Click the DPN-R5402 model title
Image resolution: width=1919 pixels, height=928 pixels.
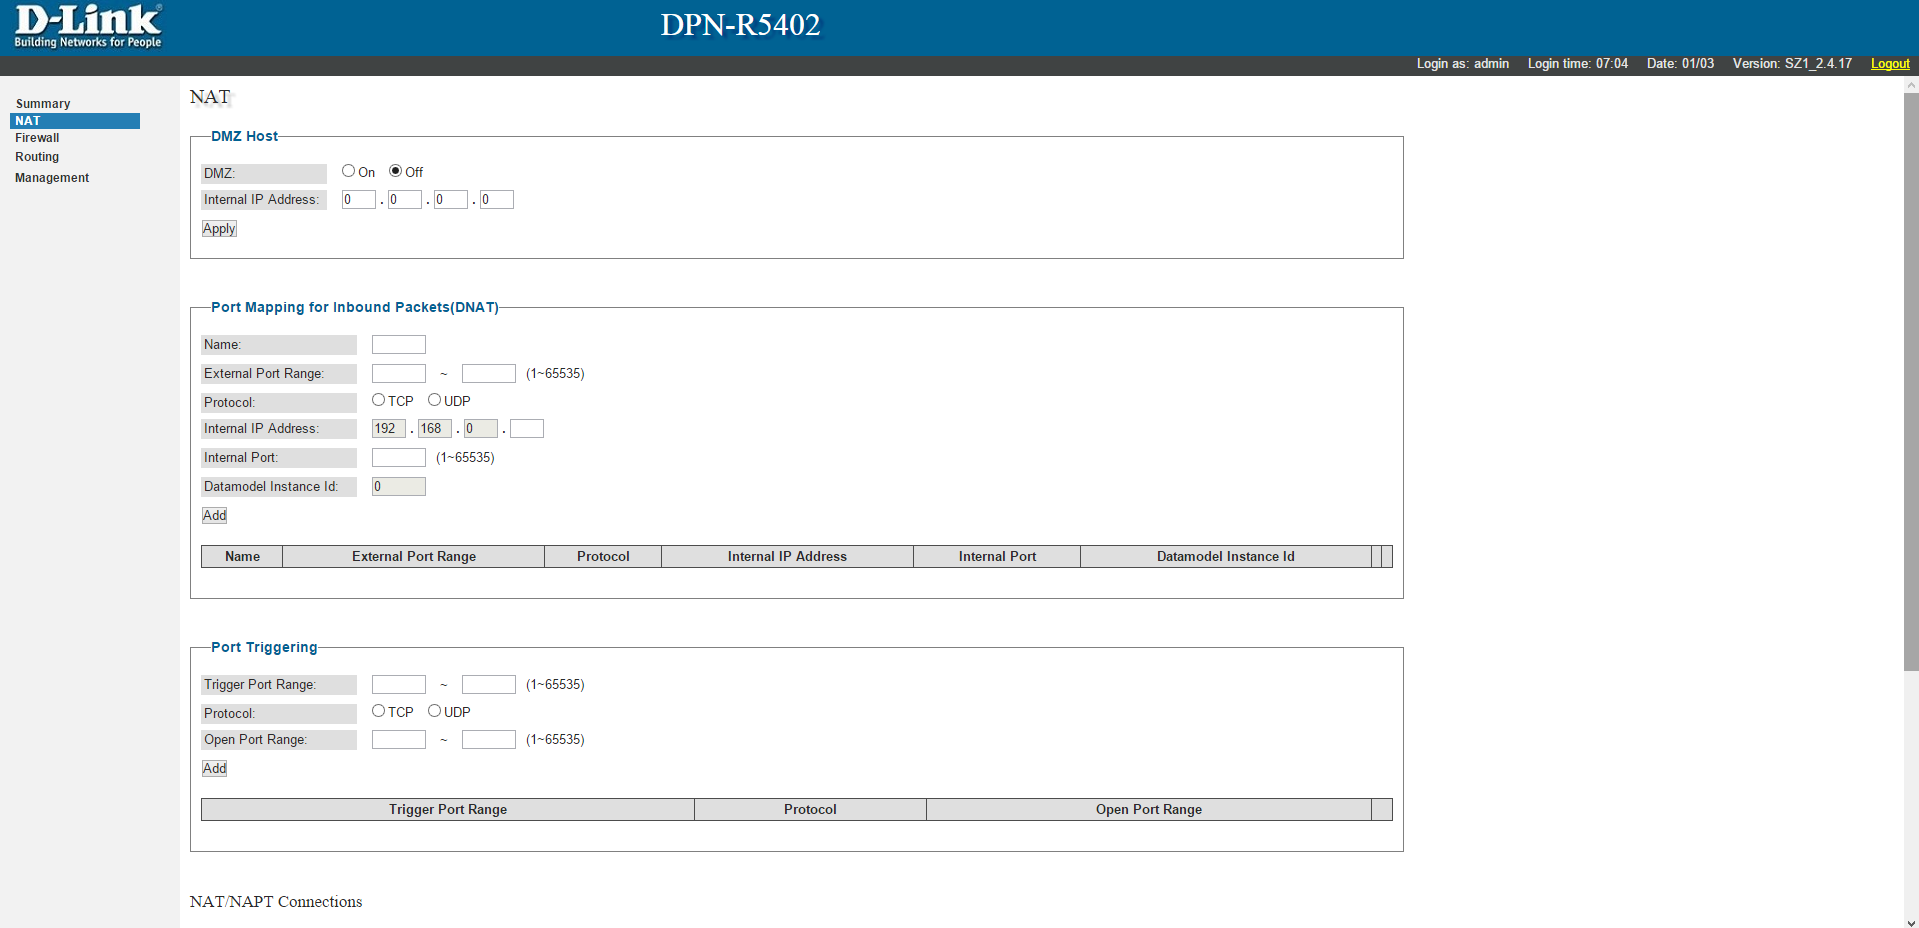coord(740,25)
